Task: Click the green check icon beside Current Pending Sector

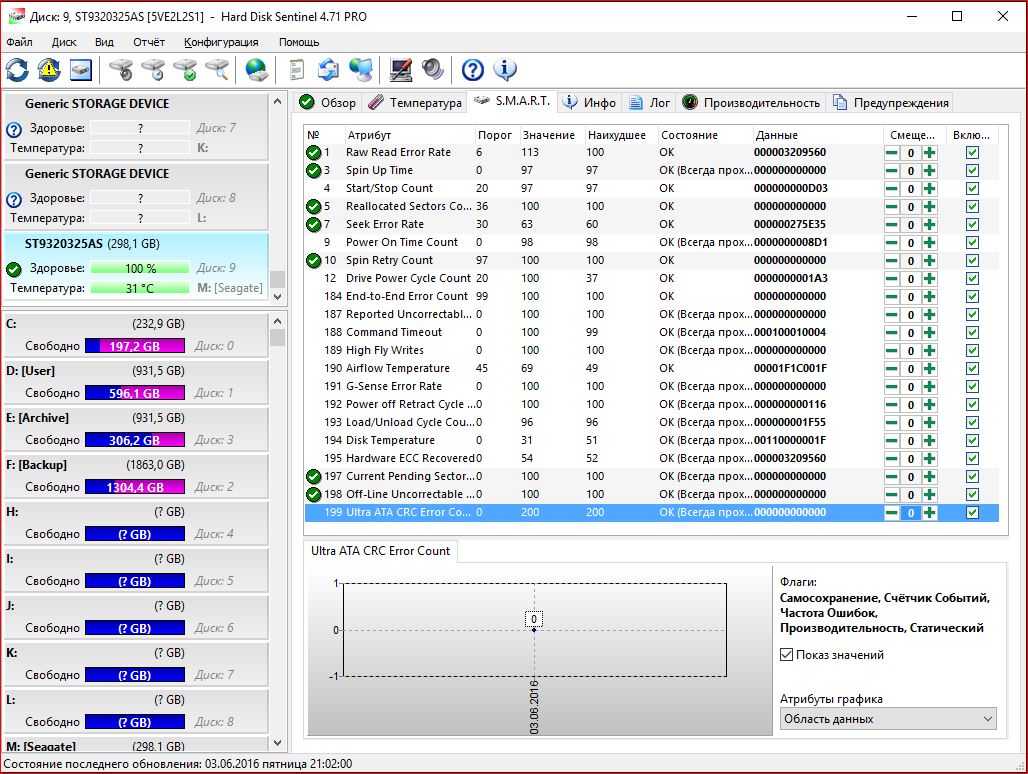Action: pos(313,476)
